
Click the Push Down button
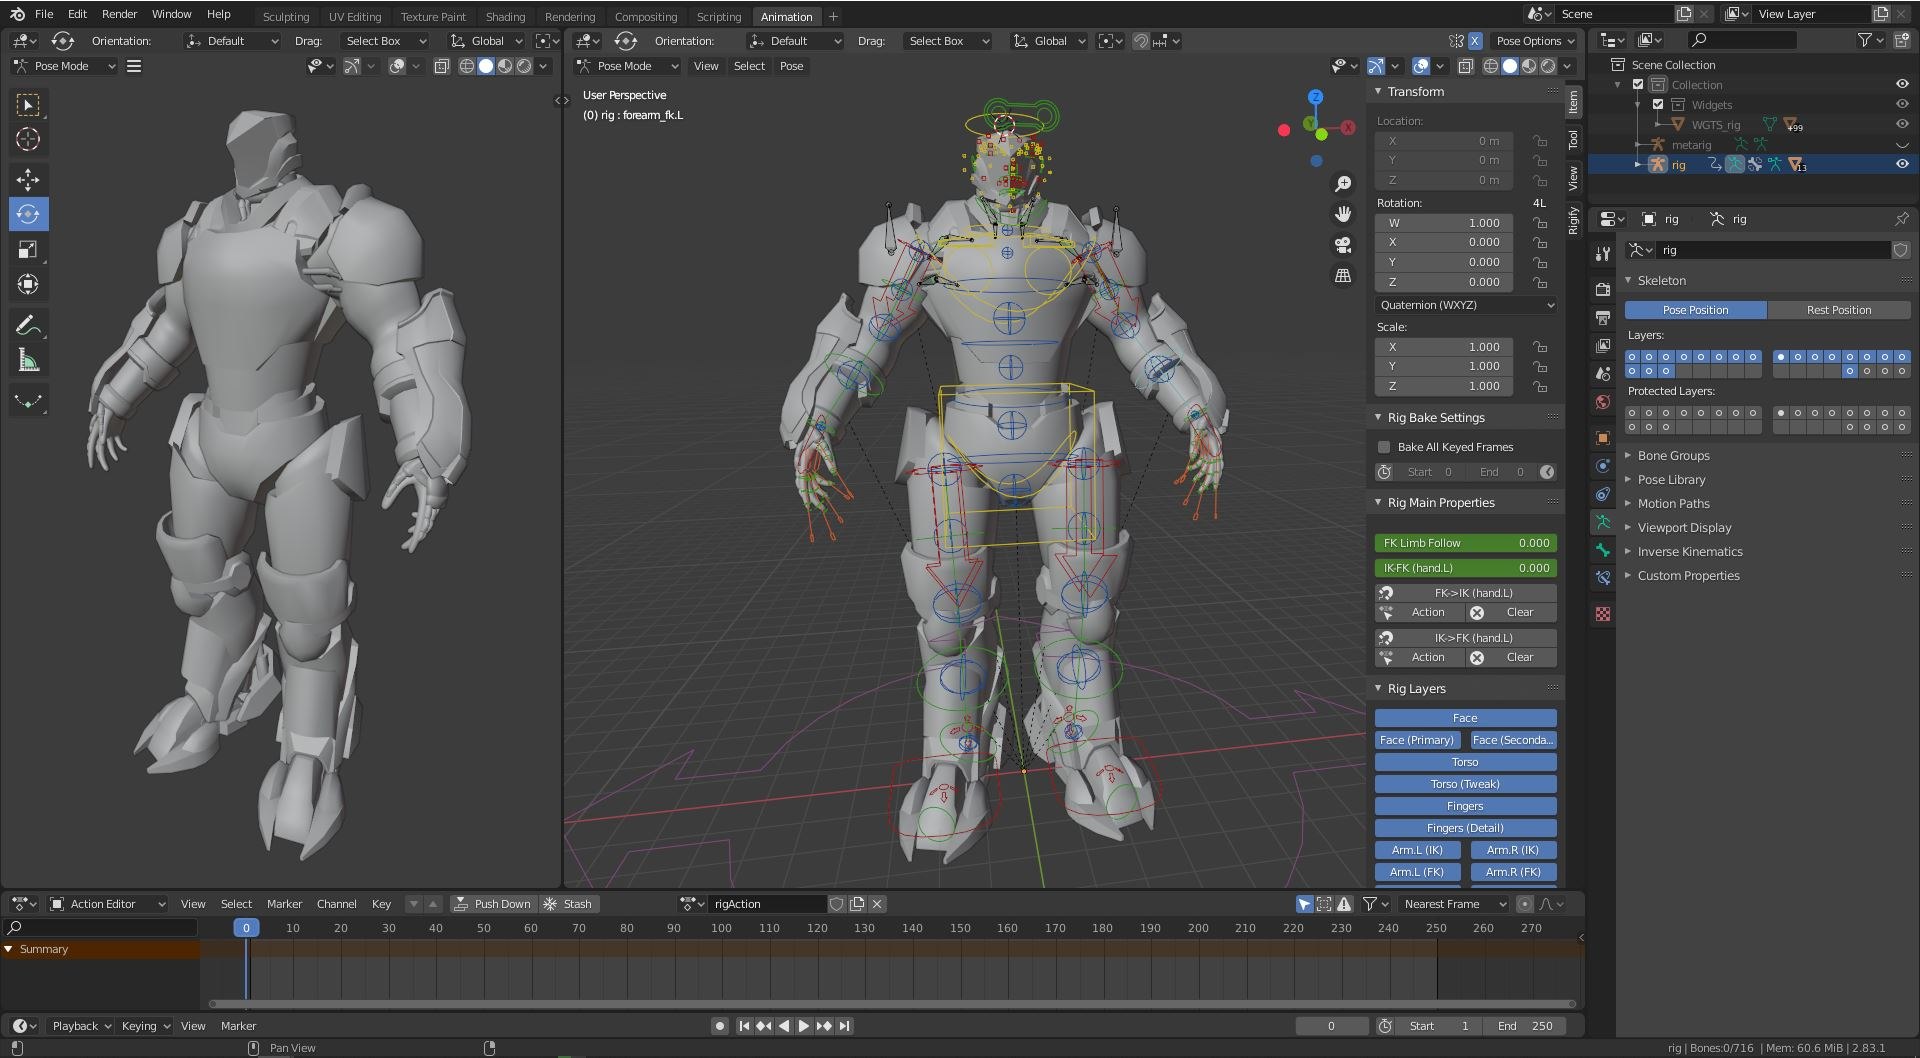click(x=493, y=904)
